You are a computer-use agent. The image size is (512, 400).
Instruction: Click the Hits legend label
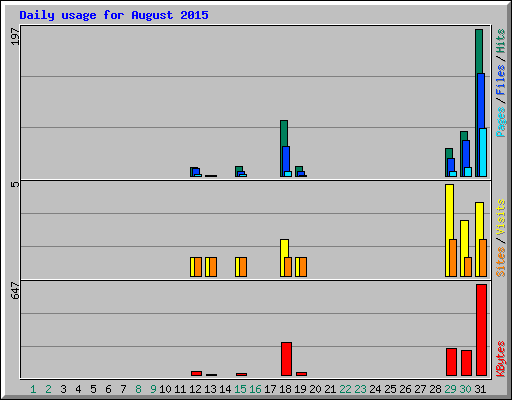pyautogui.click(x=500, y=41)
